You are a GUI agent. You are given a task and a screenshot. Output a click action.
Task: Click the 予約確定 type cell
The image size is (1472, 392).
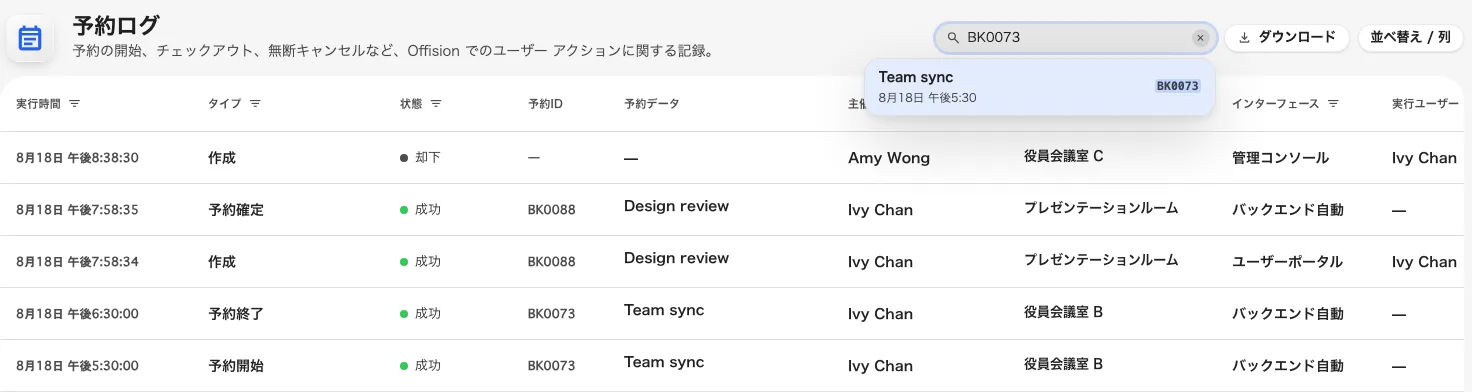[x=236, y=210]
